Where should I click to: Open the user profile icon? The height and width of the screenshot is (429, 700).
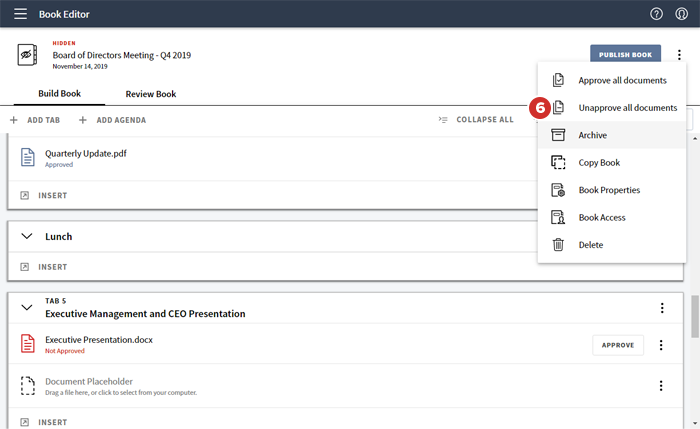[x=681, y=14]
